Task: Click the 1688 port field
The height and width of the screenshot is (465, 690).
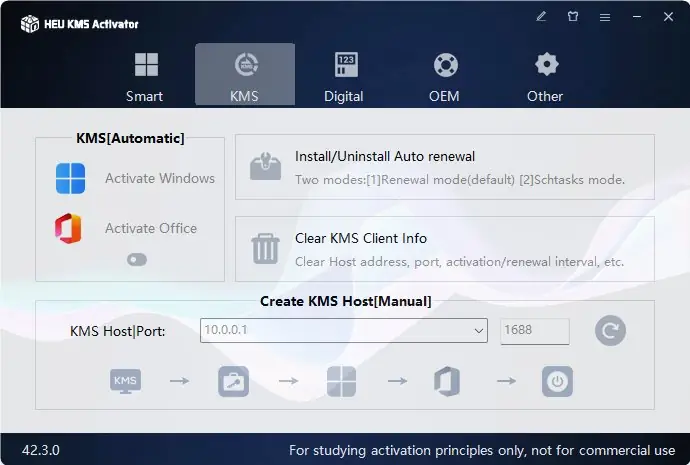Action: tap(535, 330)
